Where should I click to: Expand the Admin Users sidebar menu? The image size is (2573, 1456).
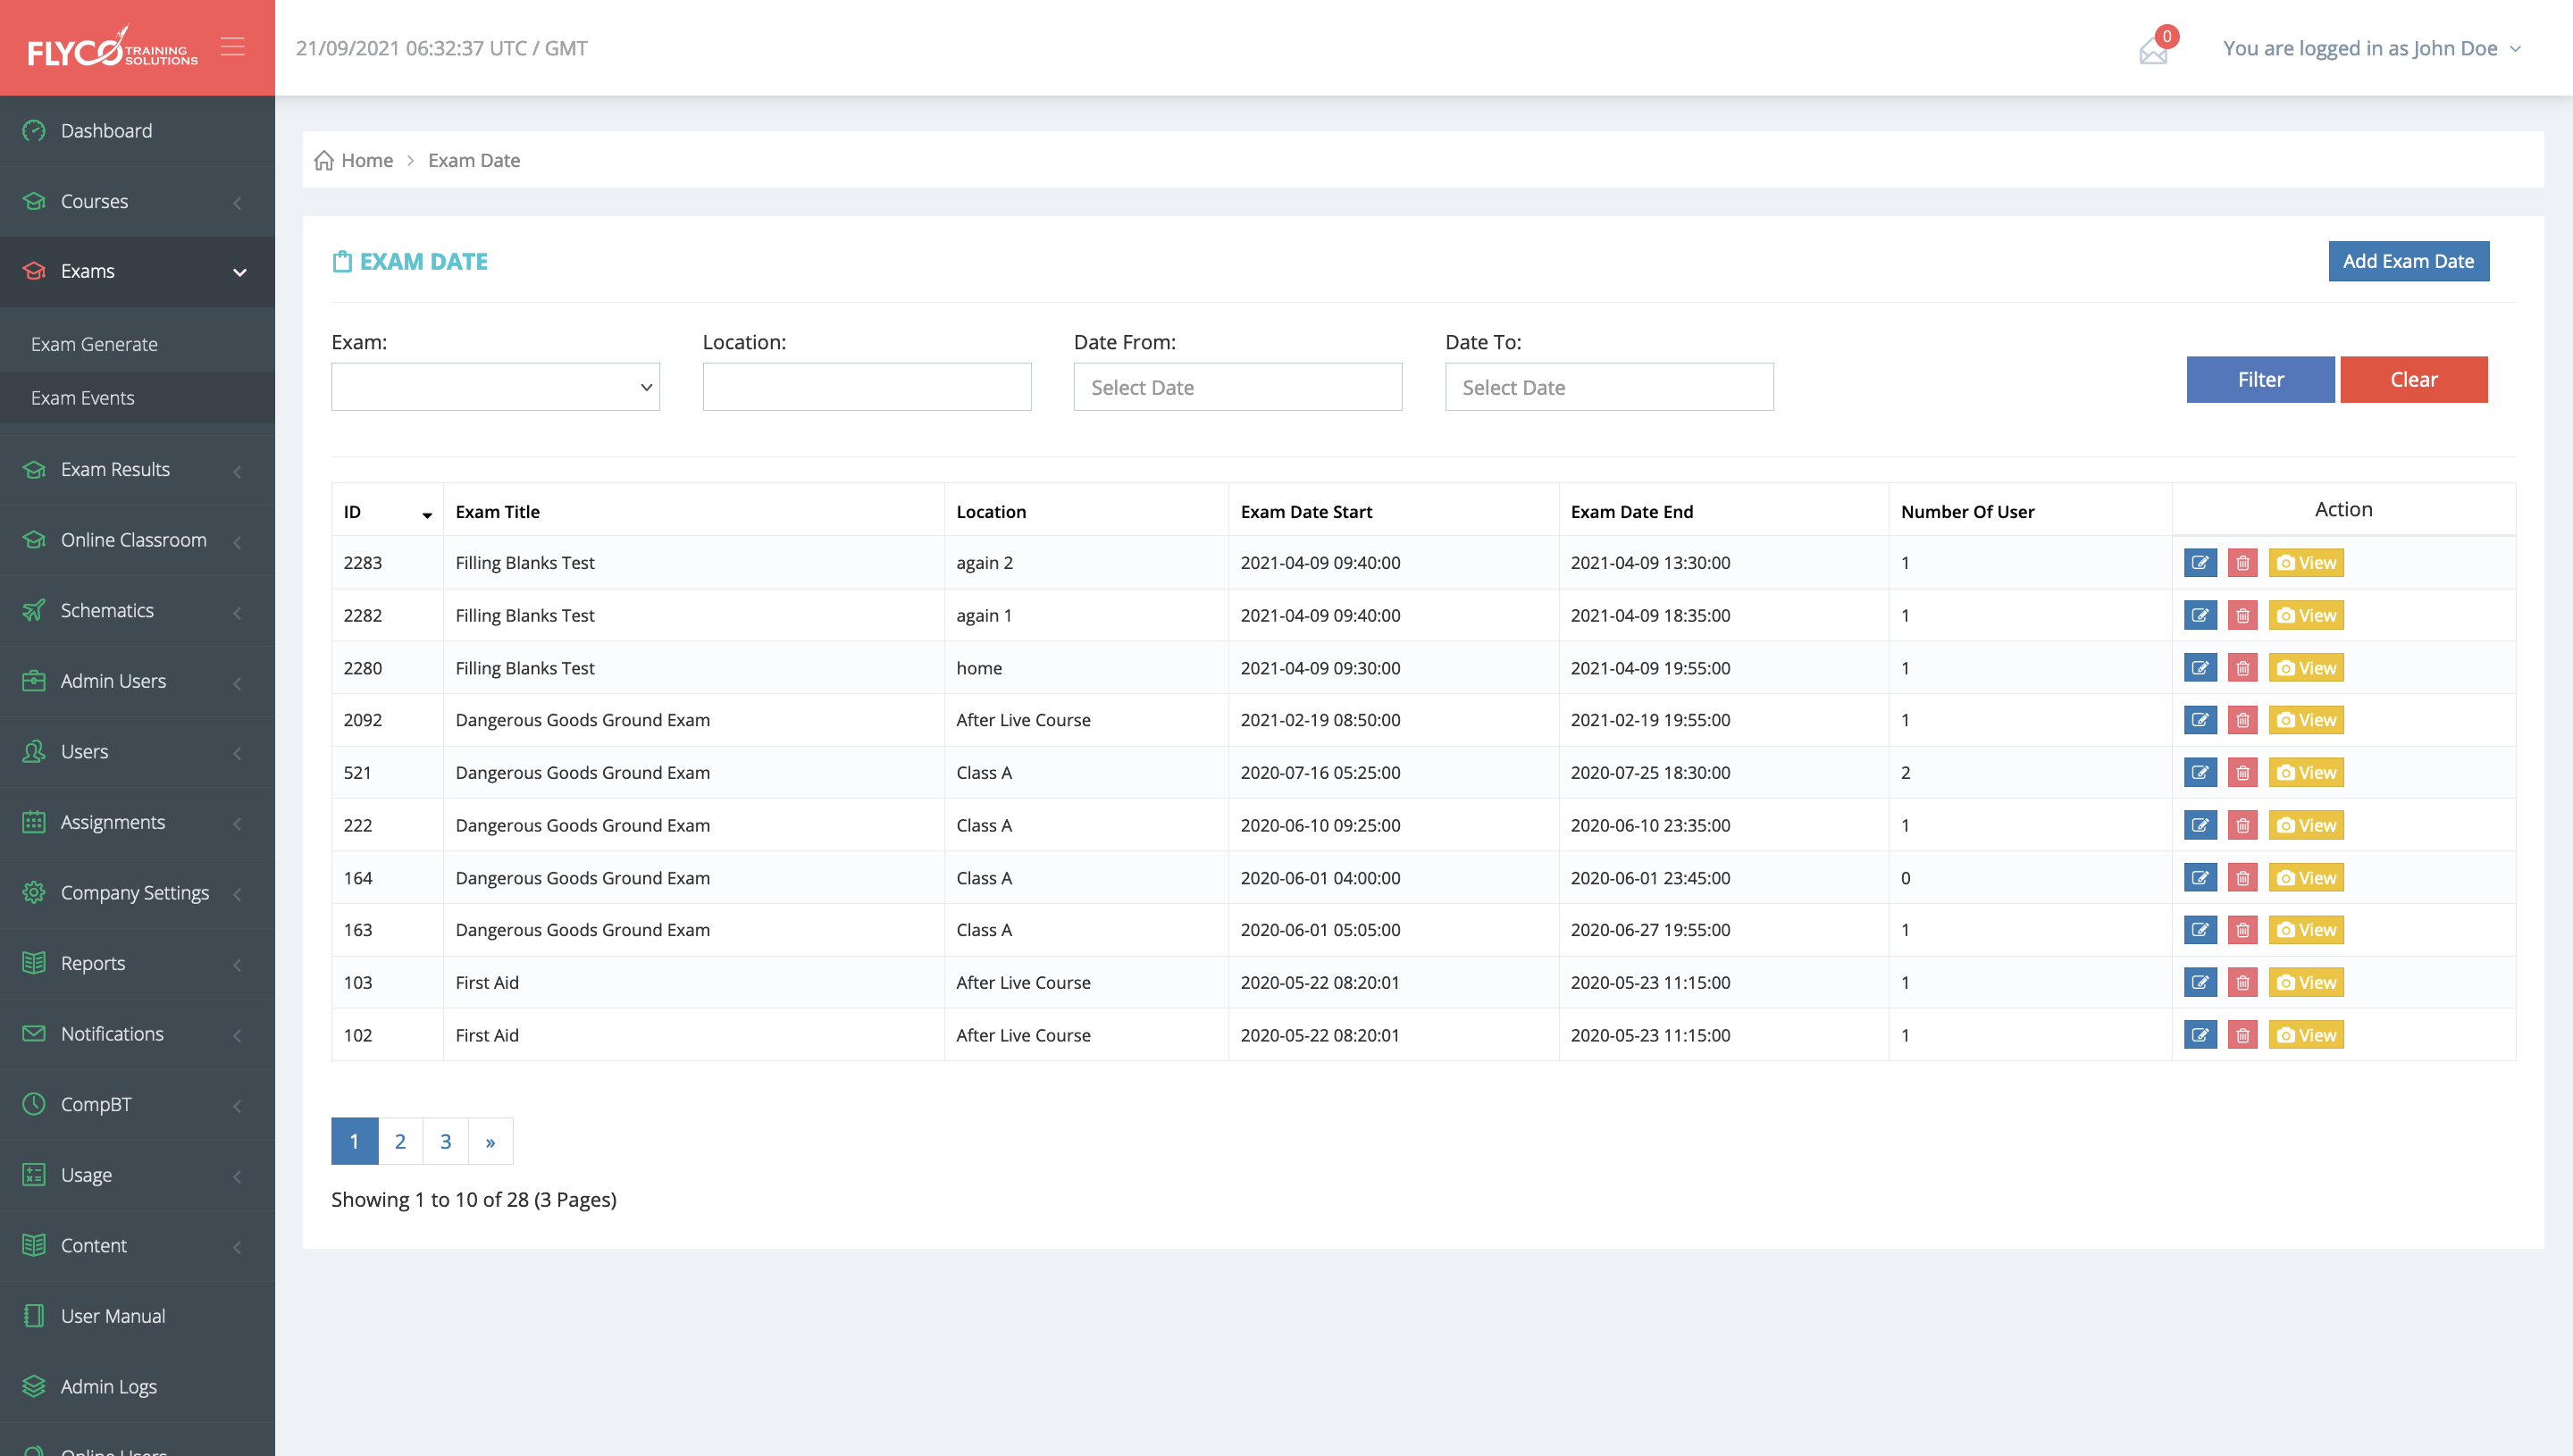coord(137,681)
